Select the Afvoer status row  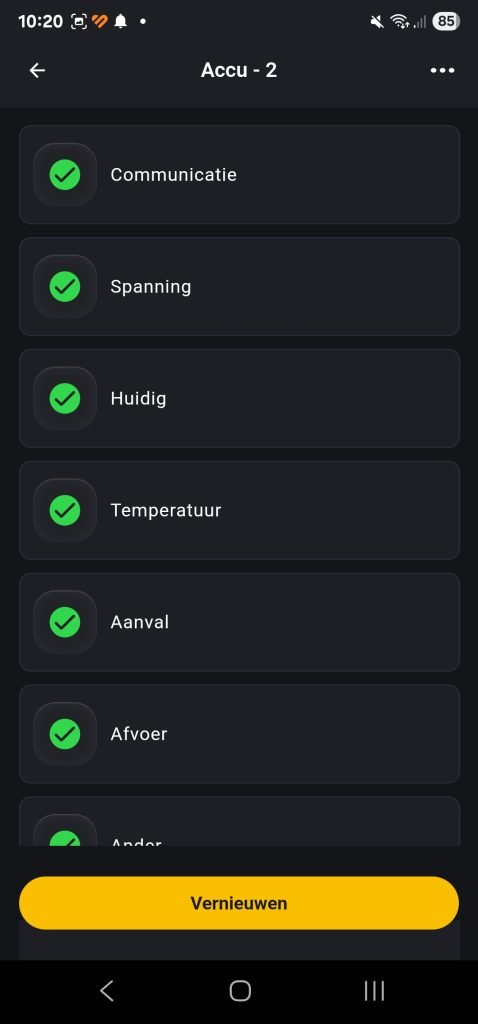point(239,733)
